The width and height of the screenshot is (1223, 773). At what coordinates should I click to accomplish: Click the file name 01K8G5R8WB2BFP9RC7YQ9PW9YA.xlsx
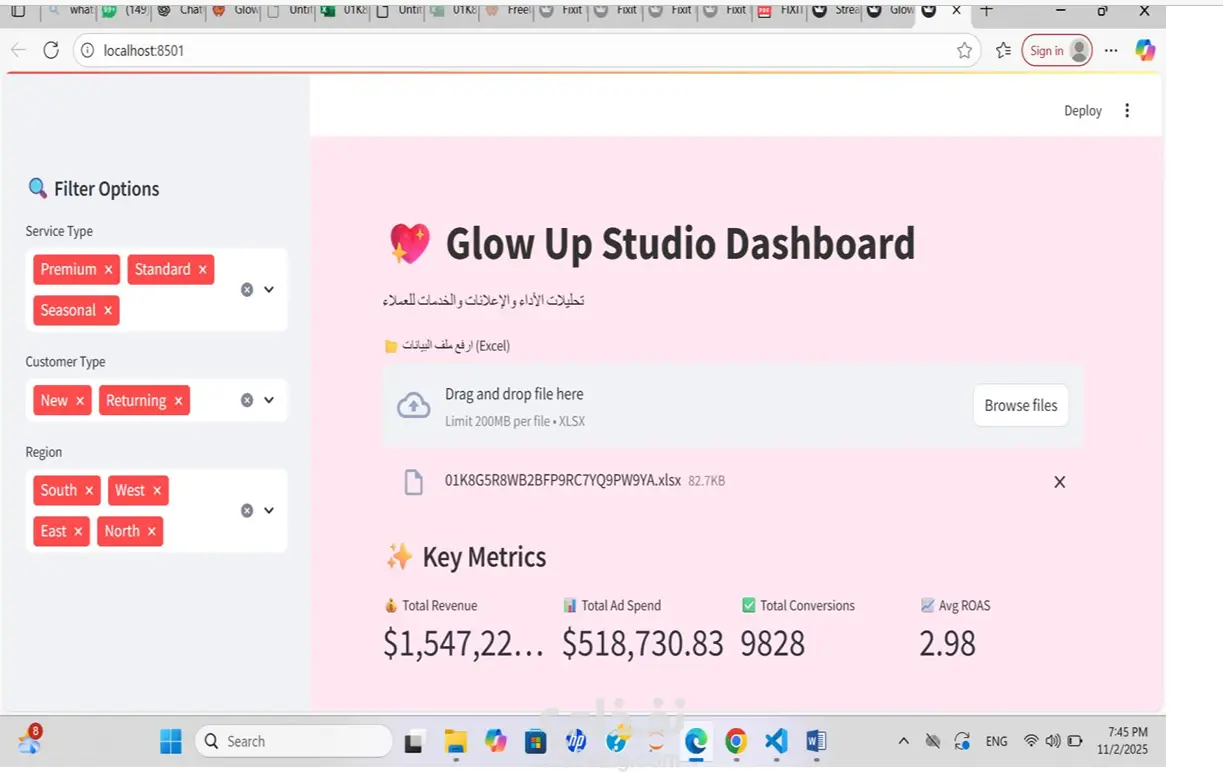[563, 481]
